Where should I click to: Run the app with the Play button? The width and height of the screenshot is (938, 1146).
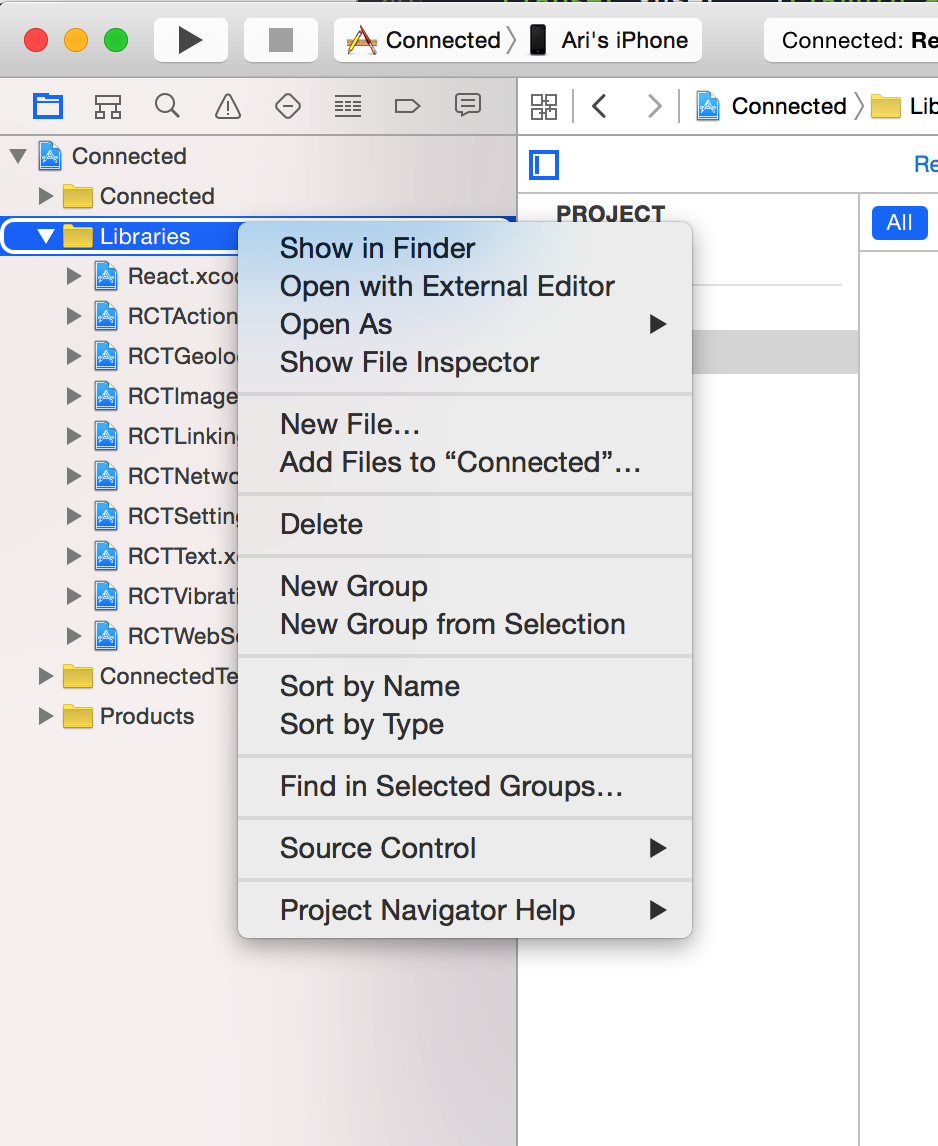191,40
